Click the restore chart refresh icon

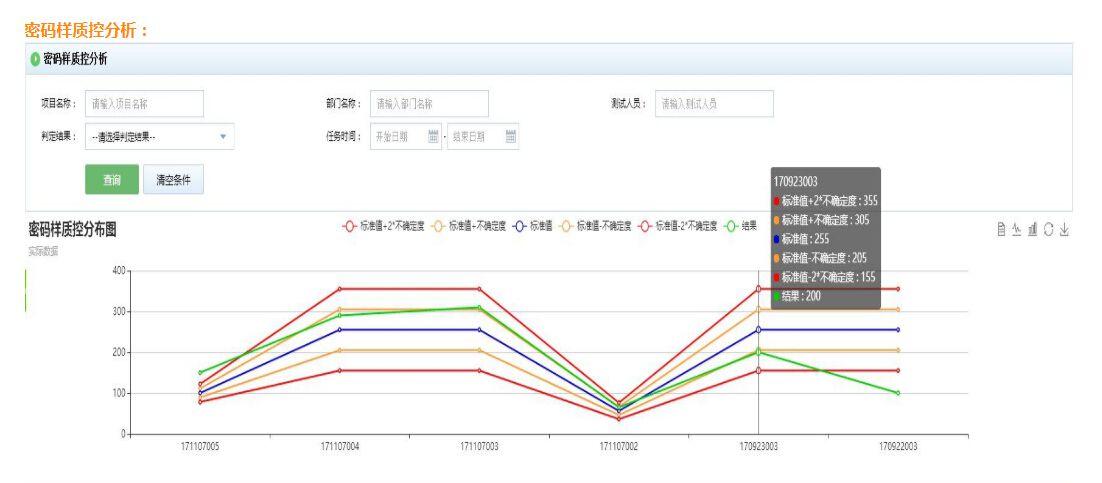(1048, 230)
